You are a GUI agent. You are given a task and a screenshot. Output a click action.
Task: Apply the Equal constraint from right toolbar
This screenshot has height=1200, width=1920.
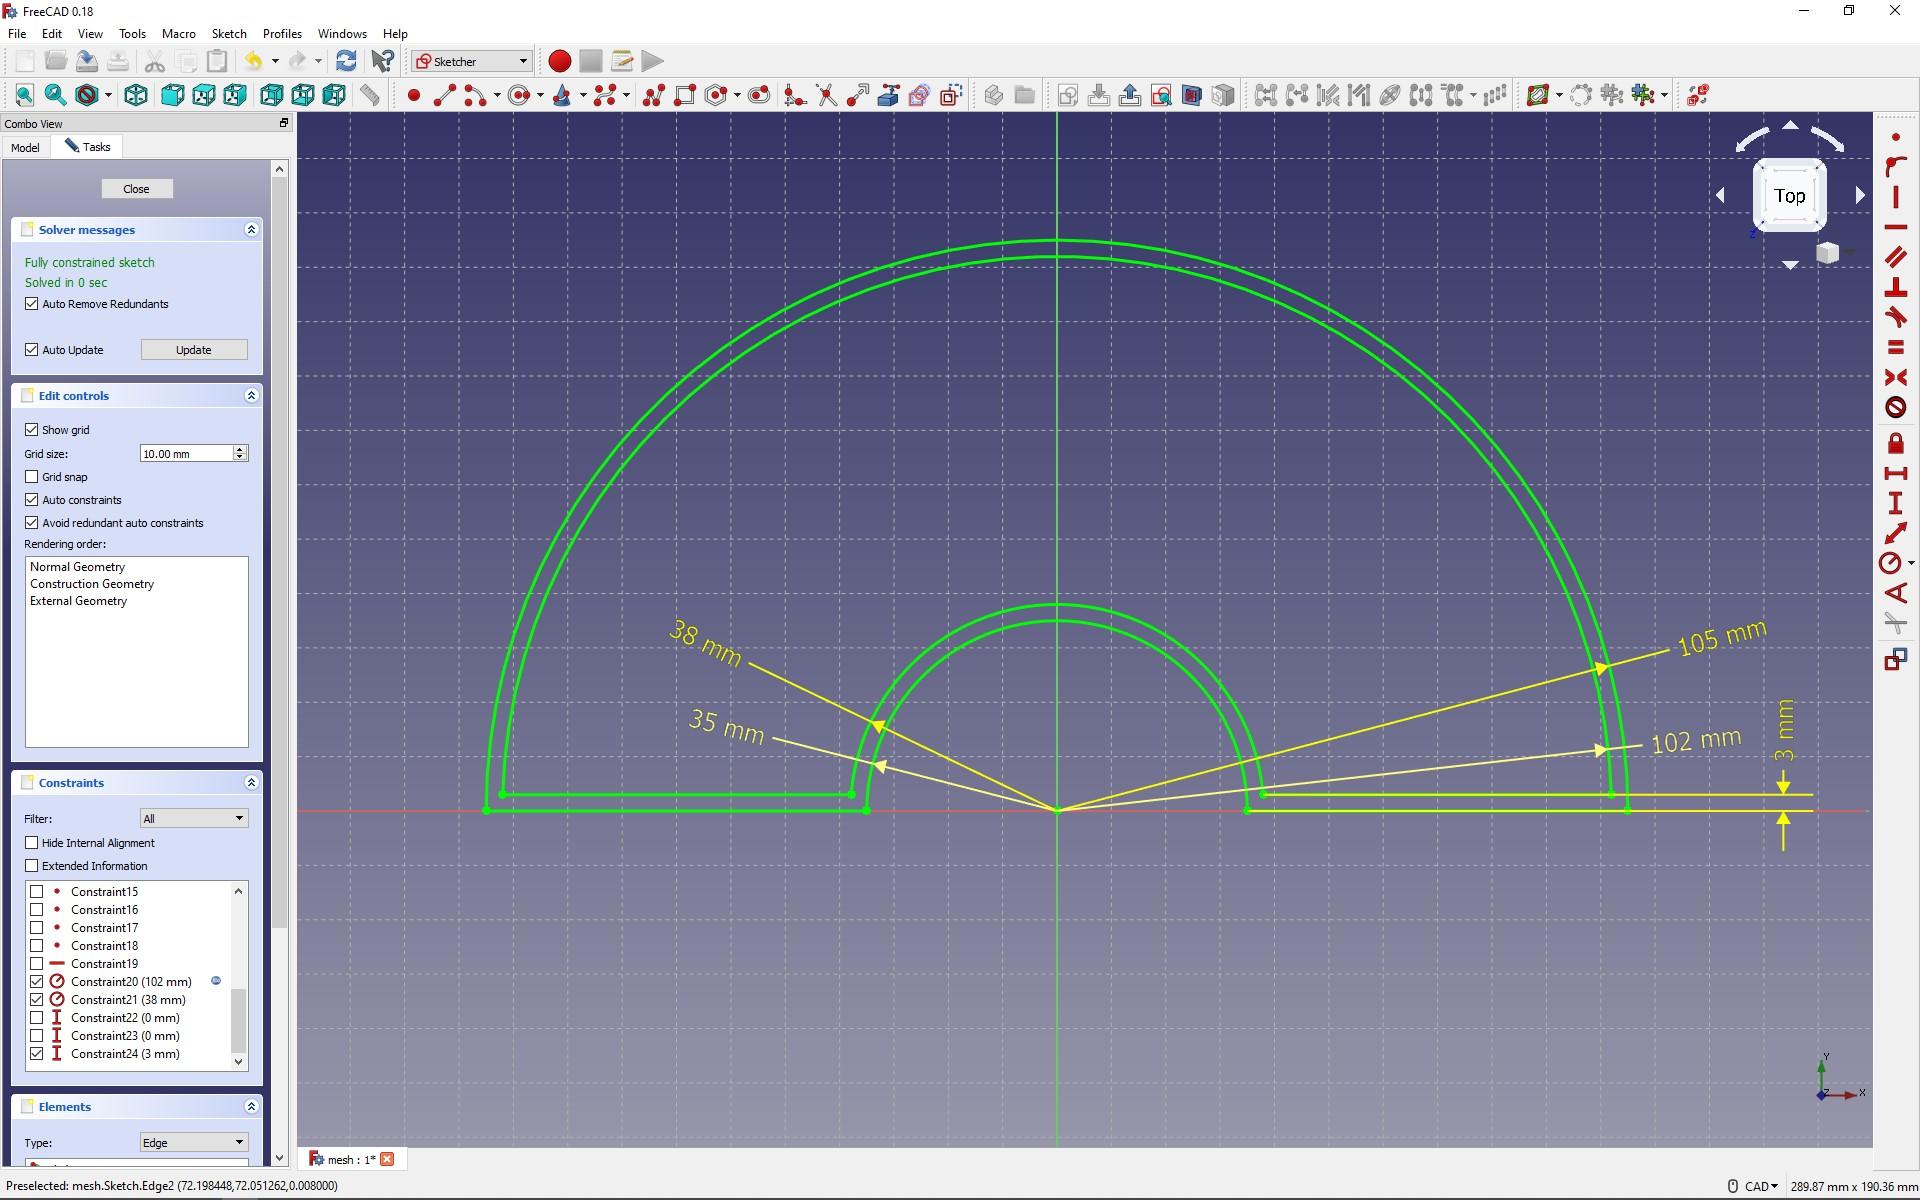click(1895, 347)
